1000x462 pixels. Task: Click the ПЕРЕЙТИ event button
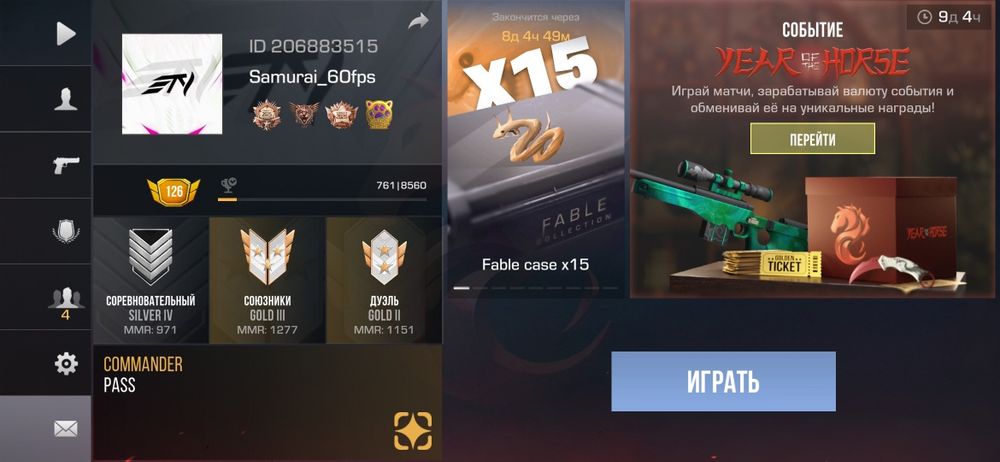pos(812,138)
